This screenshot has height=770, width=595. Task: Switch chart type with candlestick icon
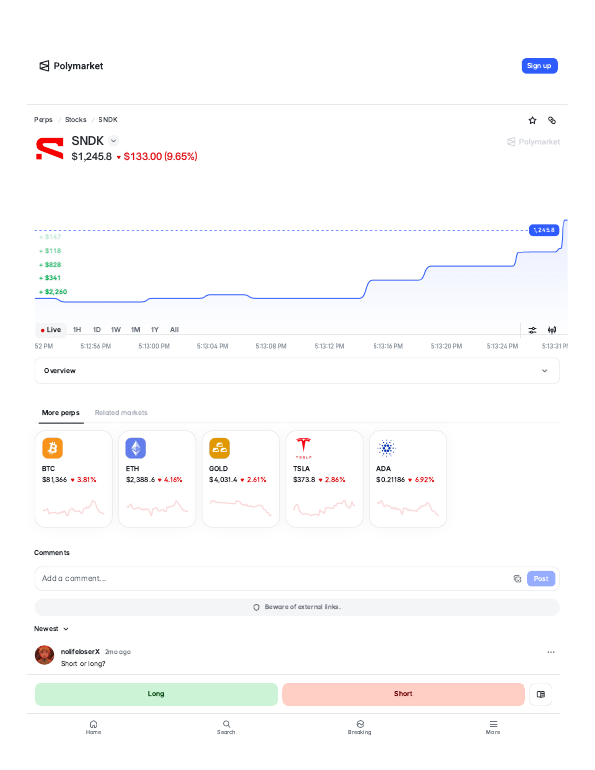(552, 330)
